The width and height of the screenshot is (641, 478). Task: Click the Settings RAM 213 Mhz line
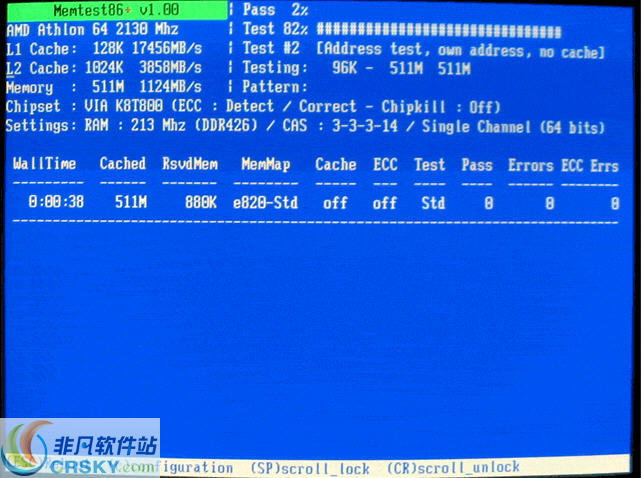point(305,126)
